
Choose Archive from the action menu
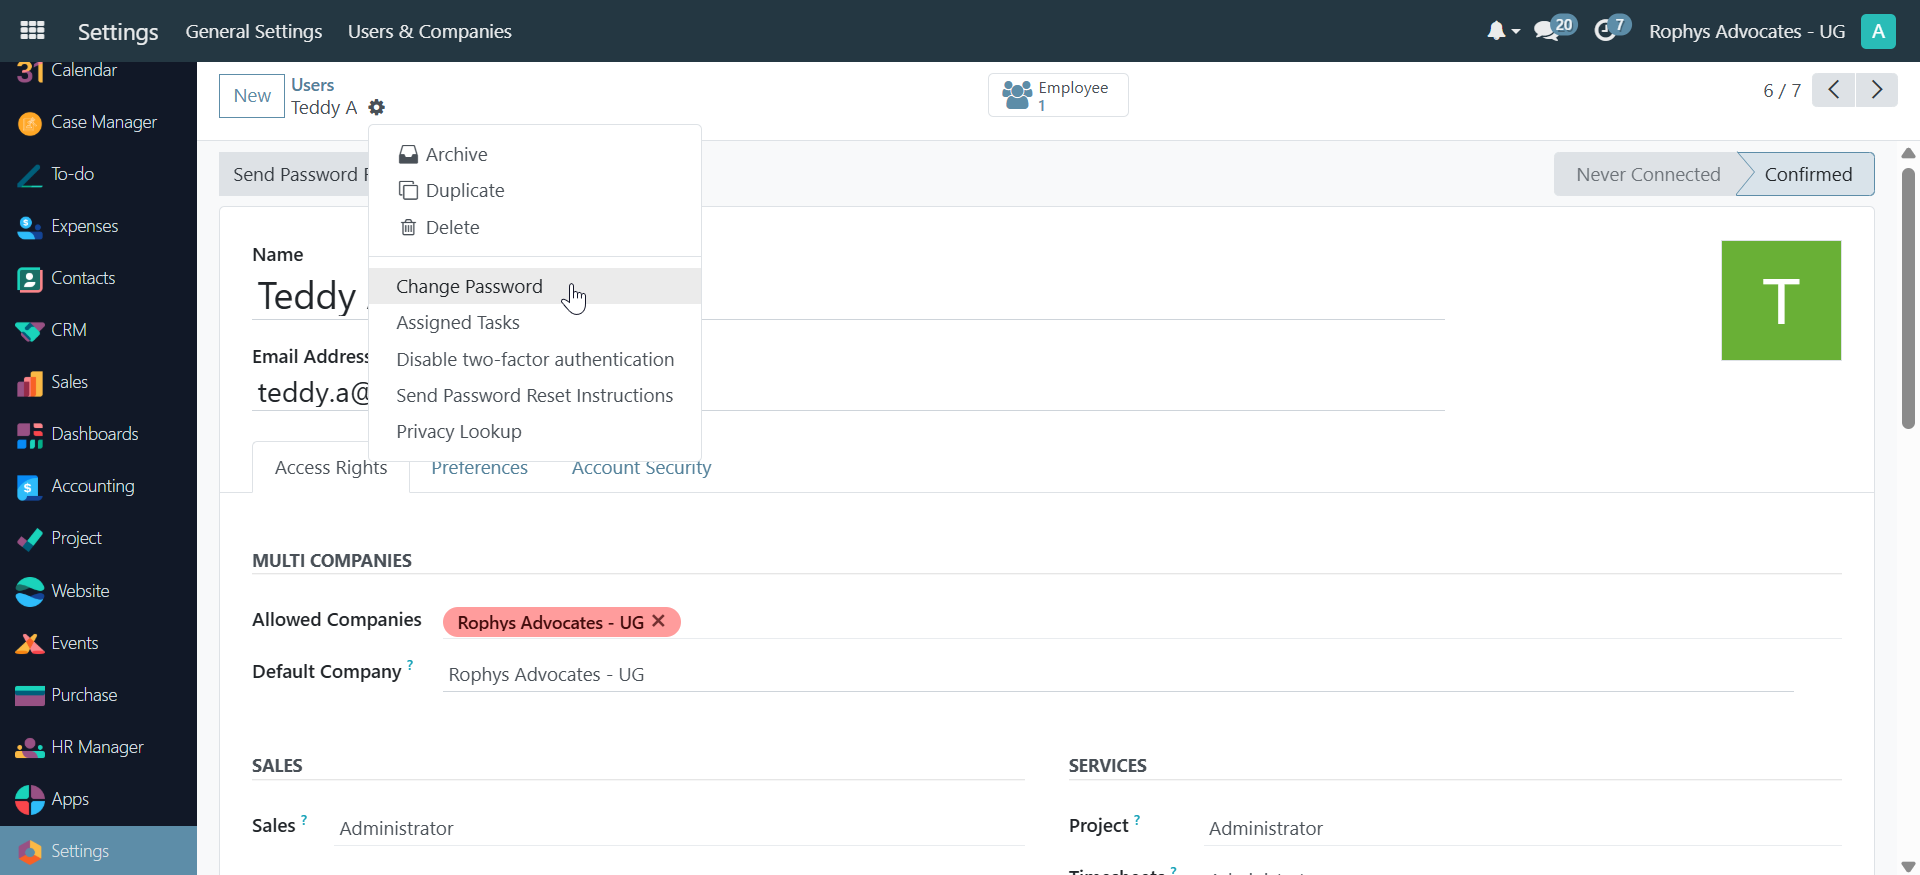tap(456, 155)
